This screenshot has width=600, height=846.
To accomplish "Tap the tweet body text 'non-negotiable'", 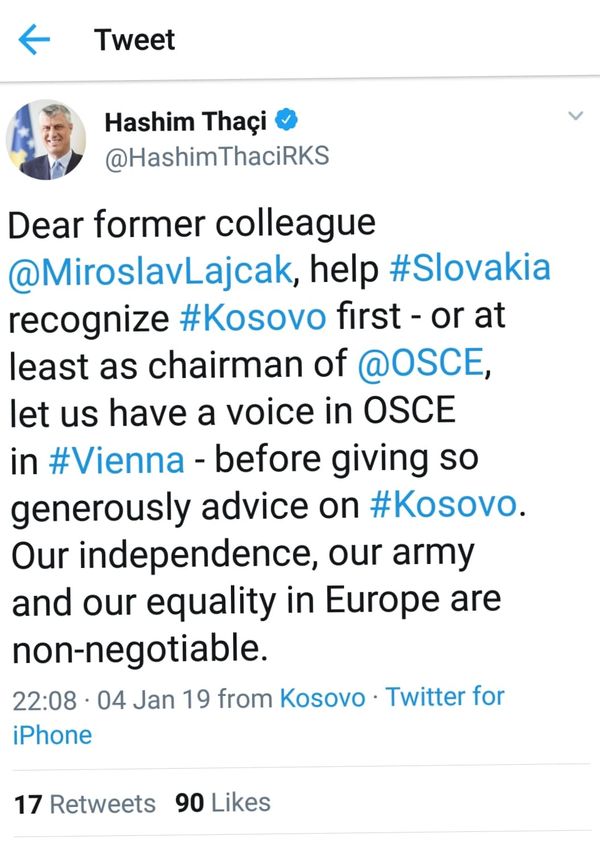I will click(140, 650).
